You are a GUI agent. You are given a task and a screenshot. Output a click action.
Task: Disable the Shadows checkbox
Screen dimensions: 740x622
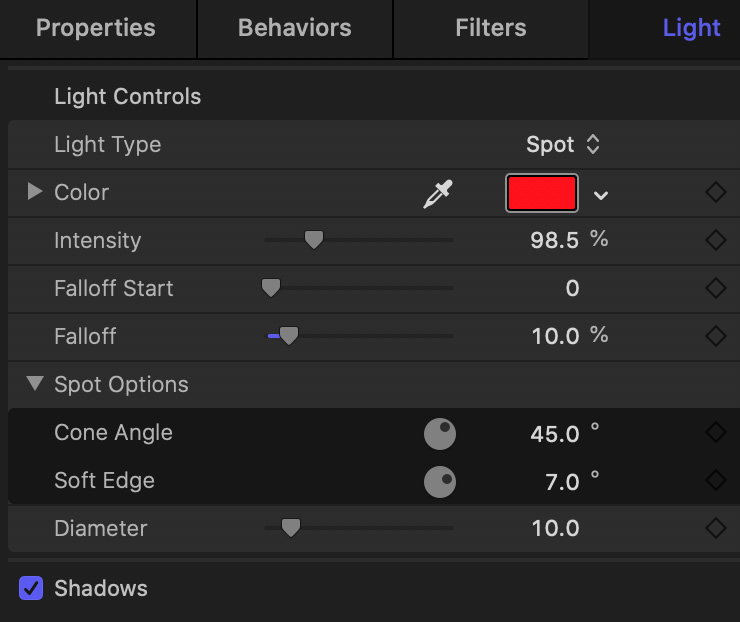point(31,588)
